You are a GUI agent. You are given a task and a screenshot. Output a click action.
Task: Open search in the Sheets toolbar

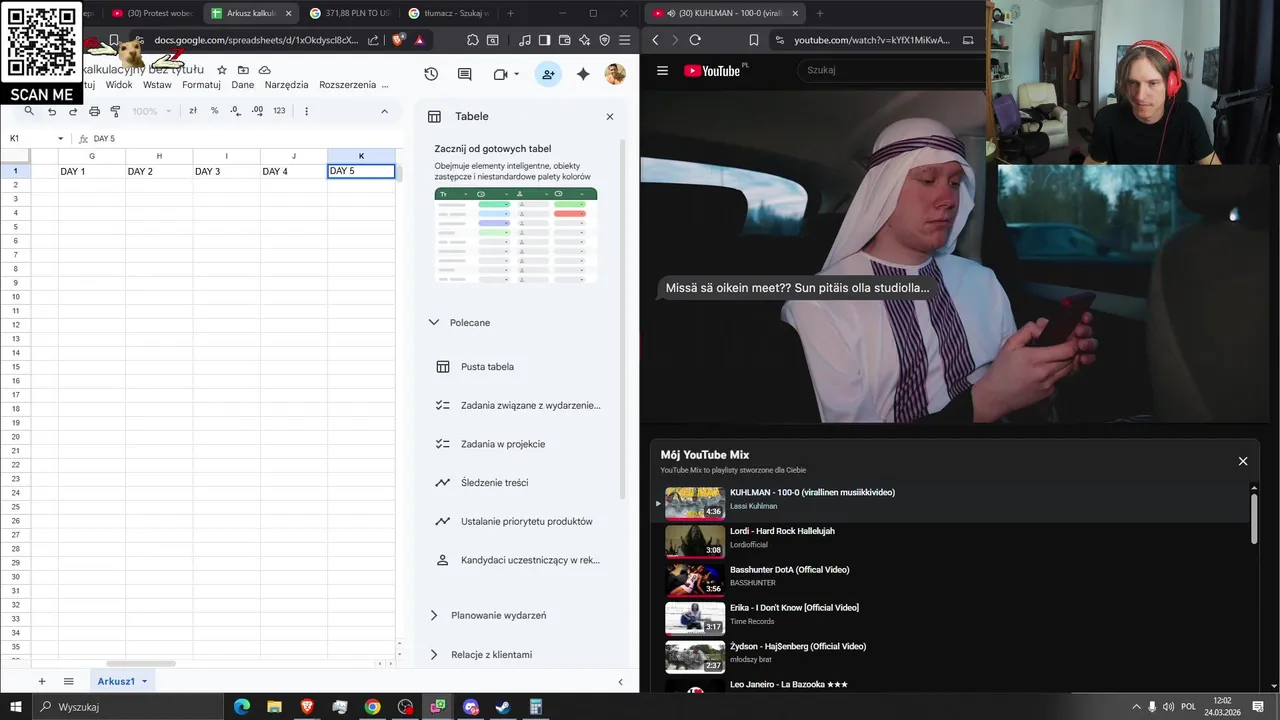point(29,111)
